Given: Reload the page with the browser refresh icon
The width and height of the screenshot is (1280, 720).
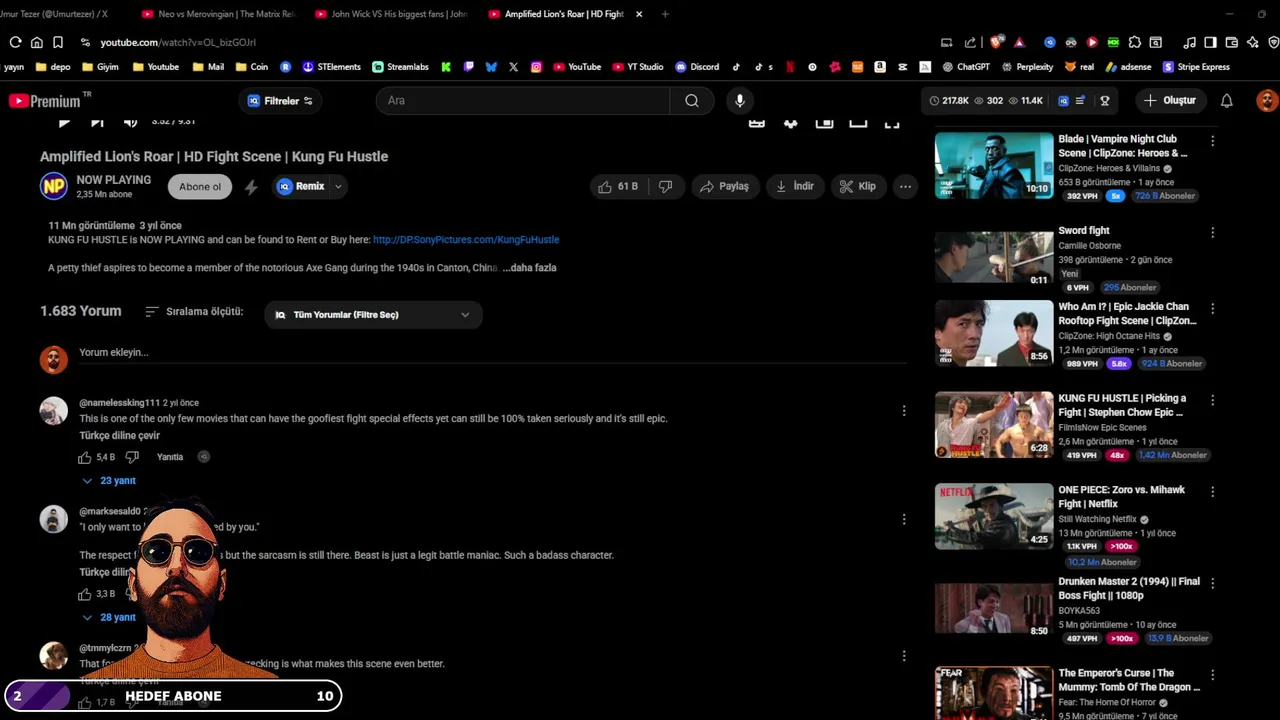Looking at the screenshot, I should (15, 42).
